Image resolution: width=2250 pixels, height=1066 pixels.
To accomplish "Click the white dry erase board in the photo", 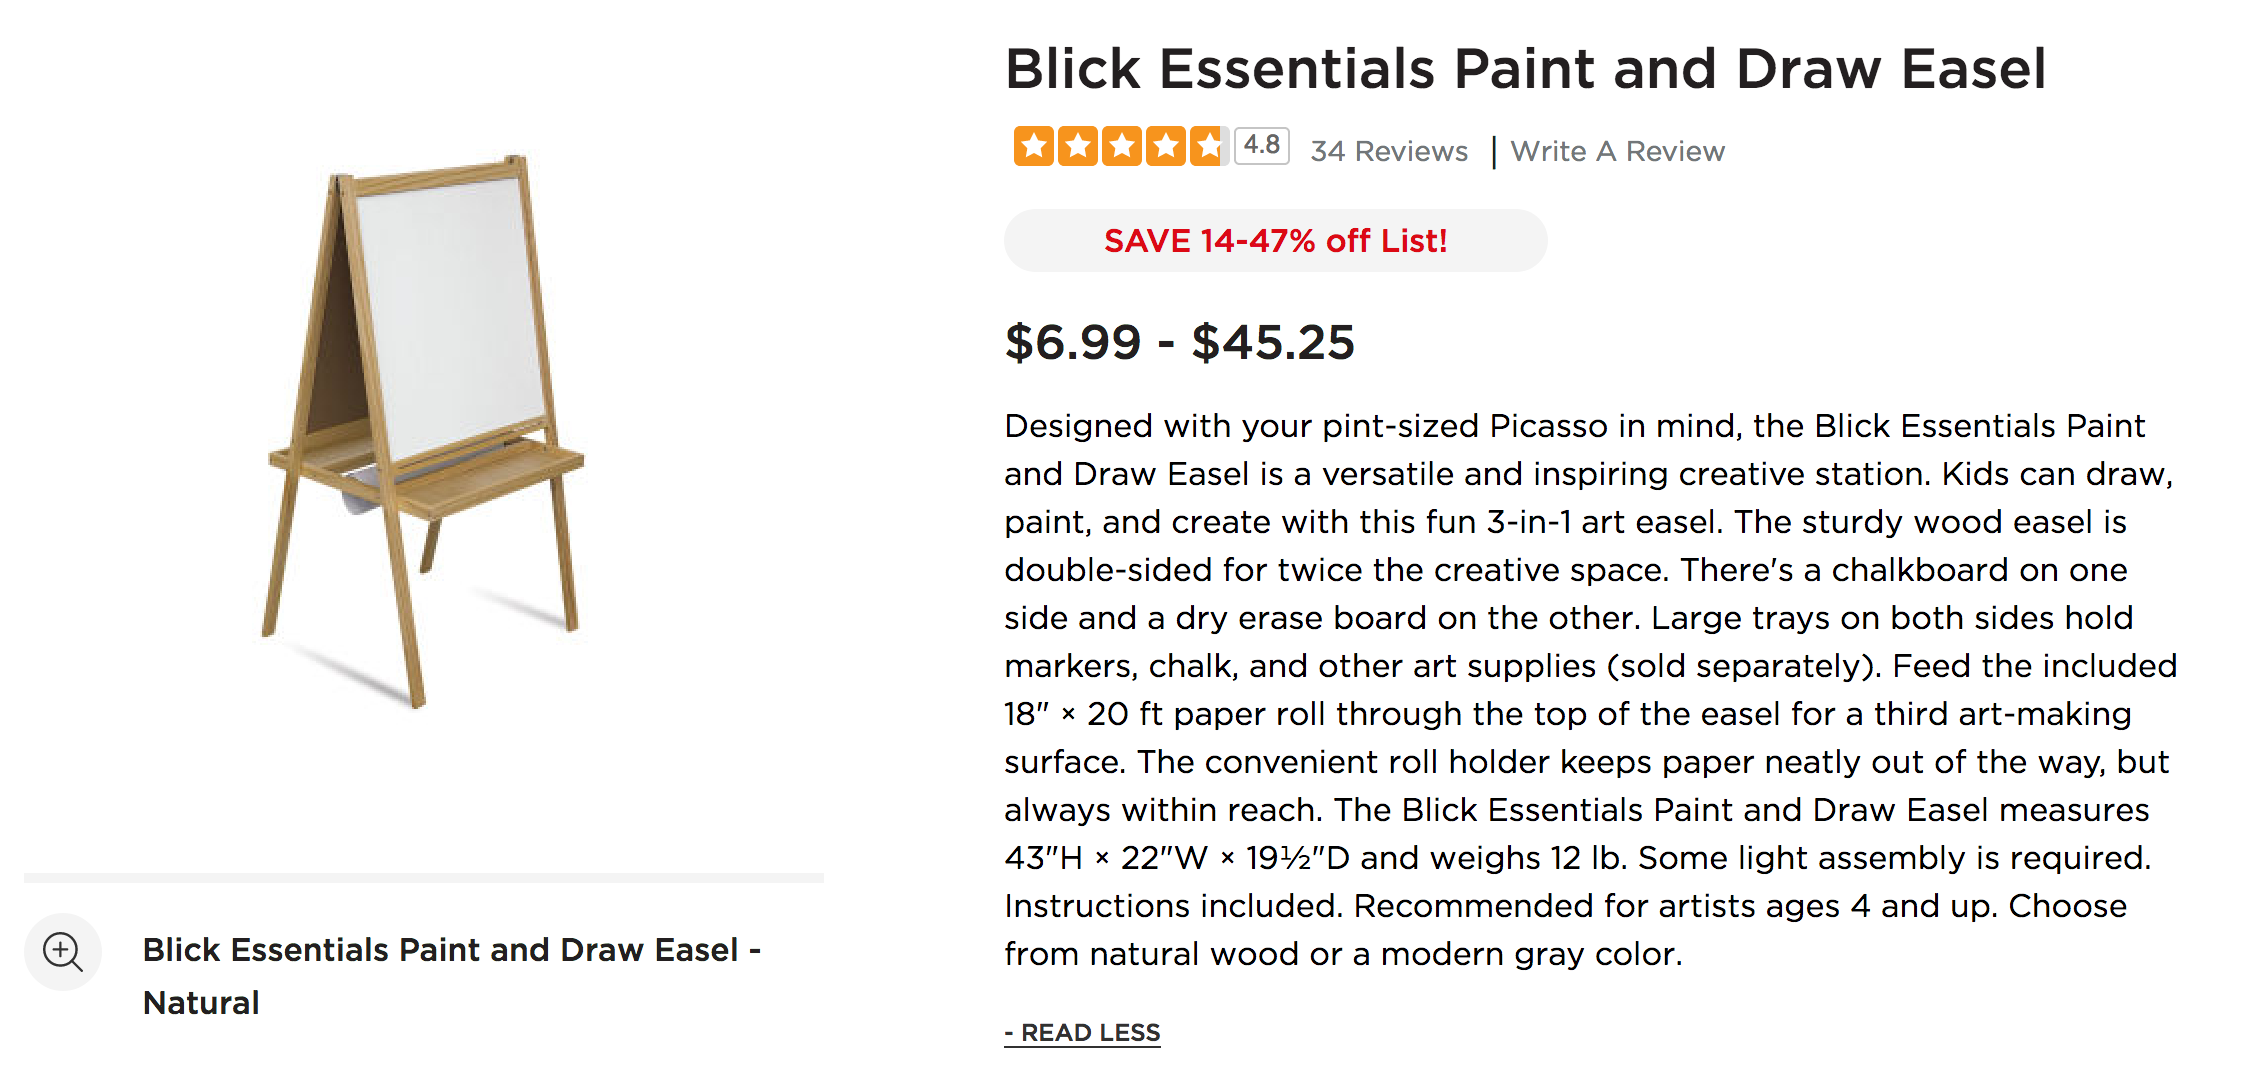I will click(450, 310).
